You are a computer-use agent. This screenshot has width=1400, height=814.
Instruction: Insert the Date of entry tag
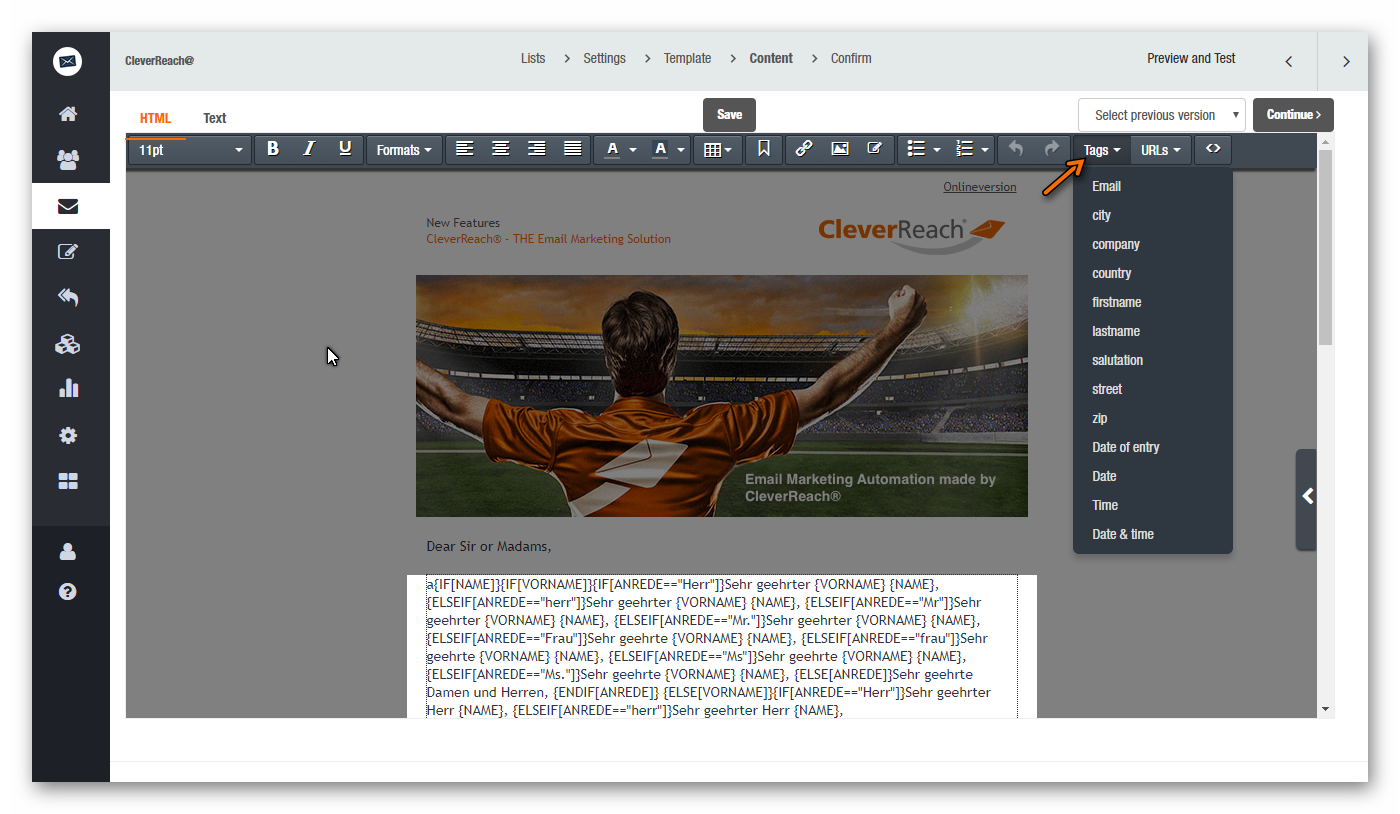coord(1153,447)
